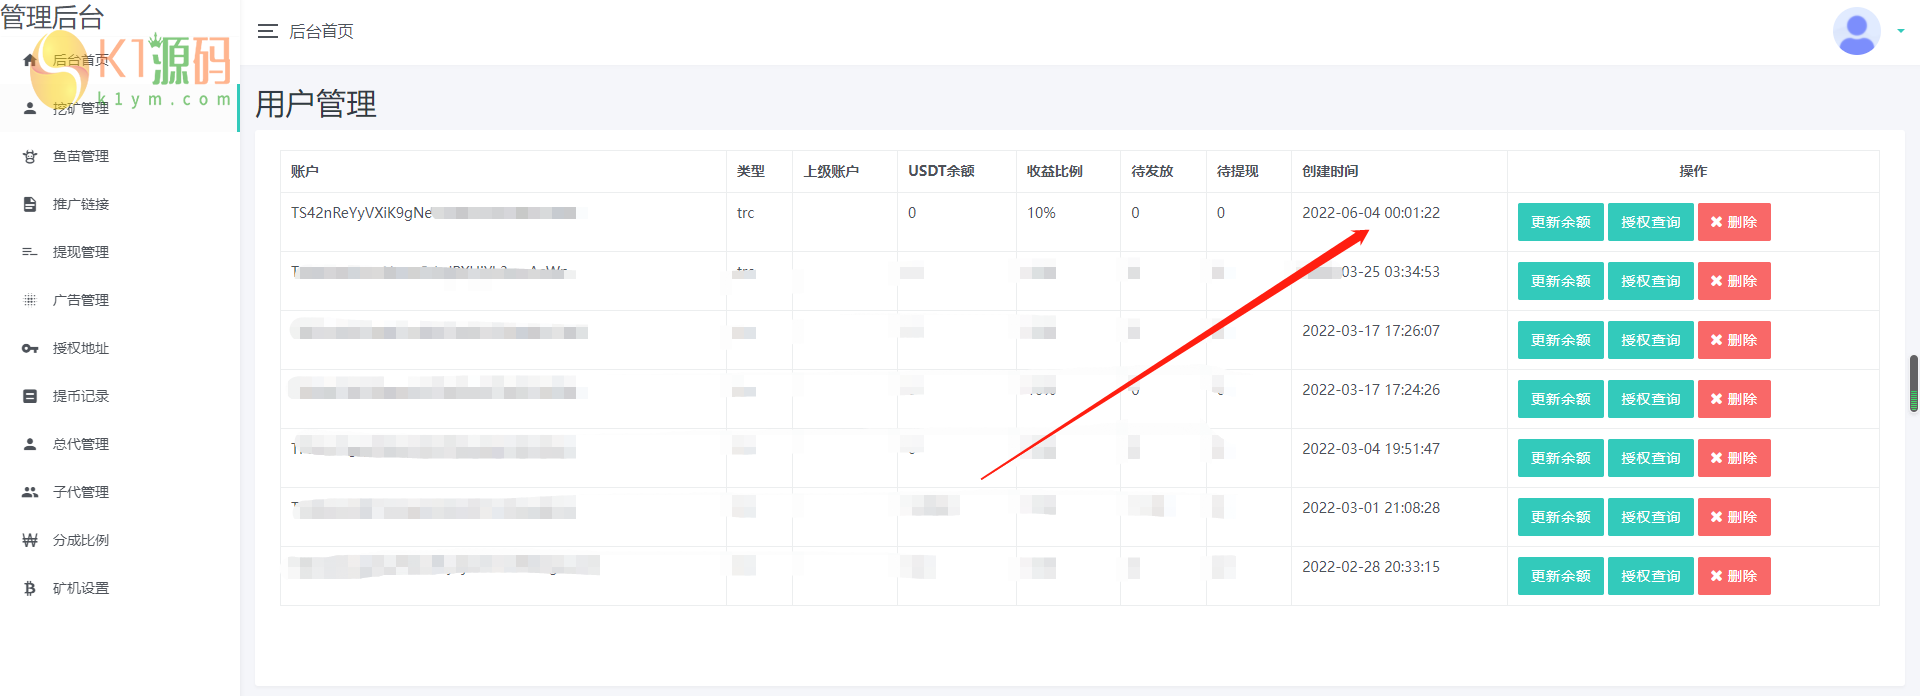Select 总代管理 from the sidebar

pyautogui.click(x=80, y=444)
